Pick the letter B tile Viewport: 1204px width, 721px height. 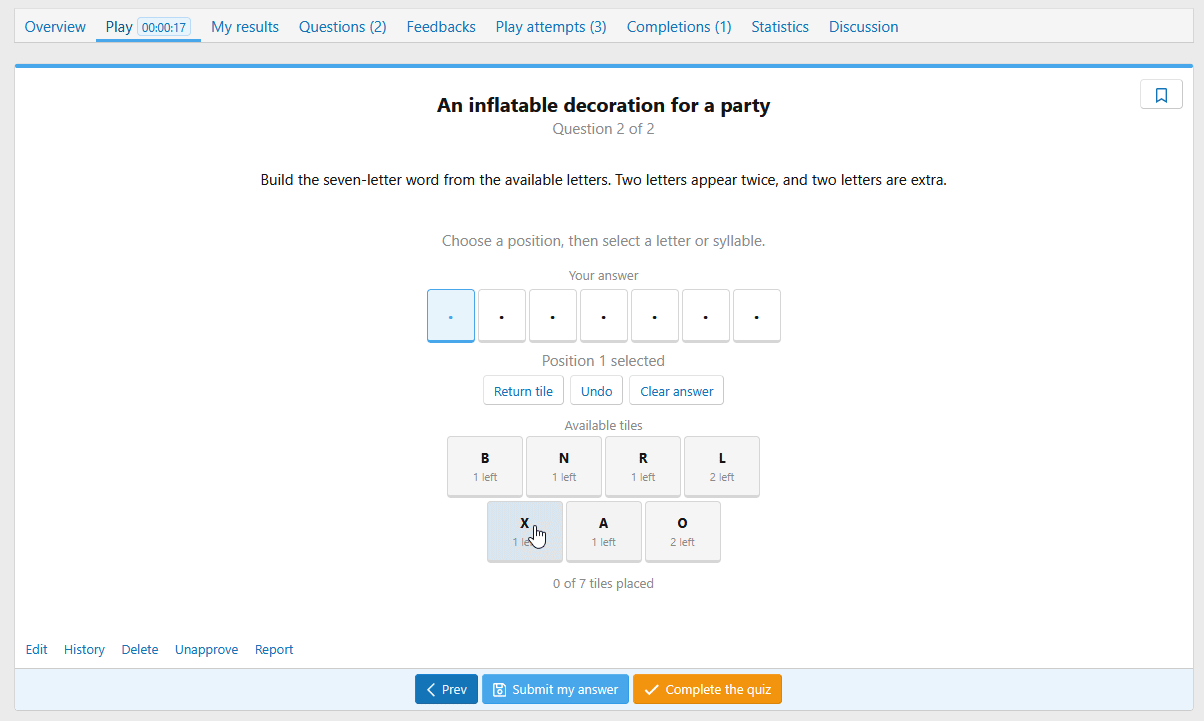coord(485,466)
